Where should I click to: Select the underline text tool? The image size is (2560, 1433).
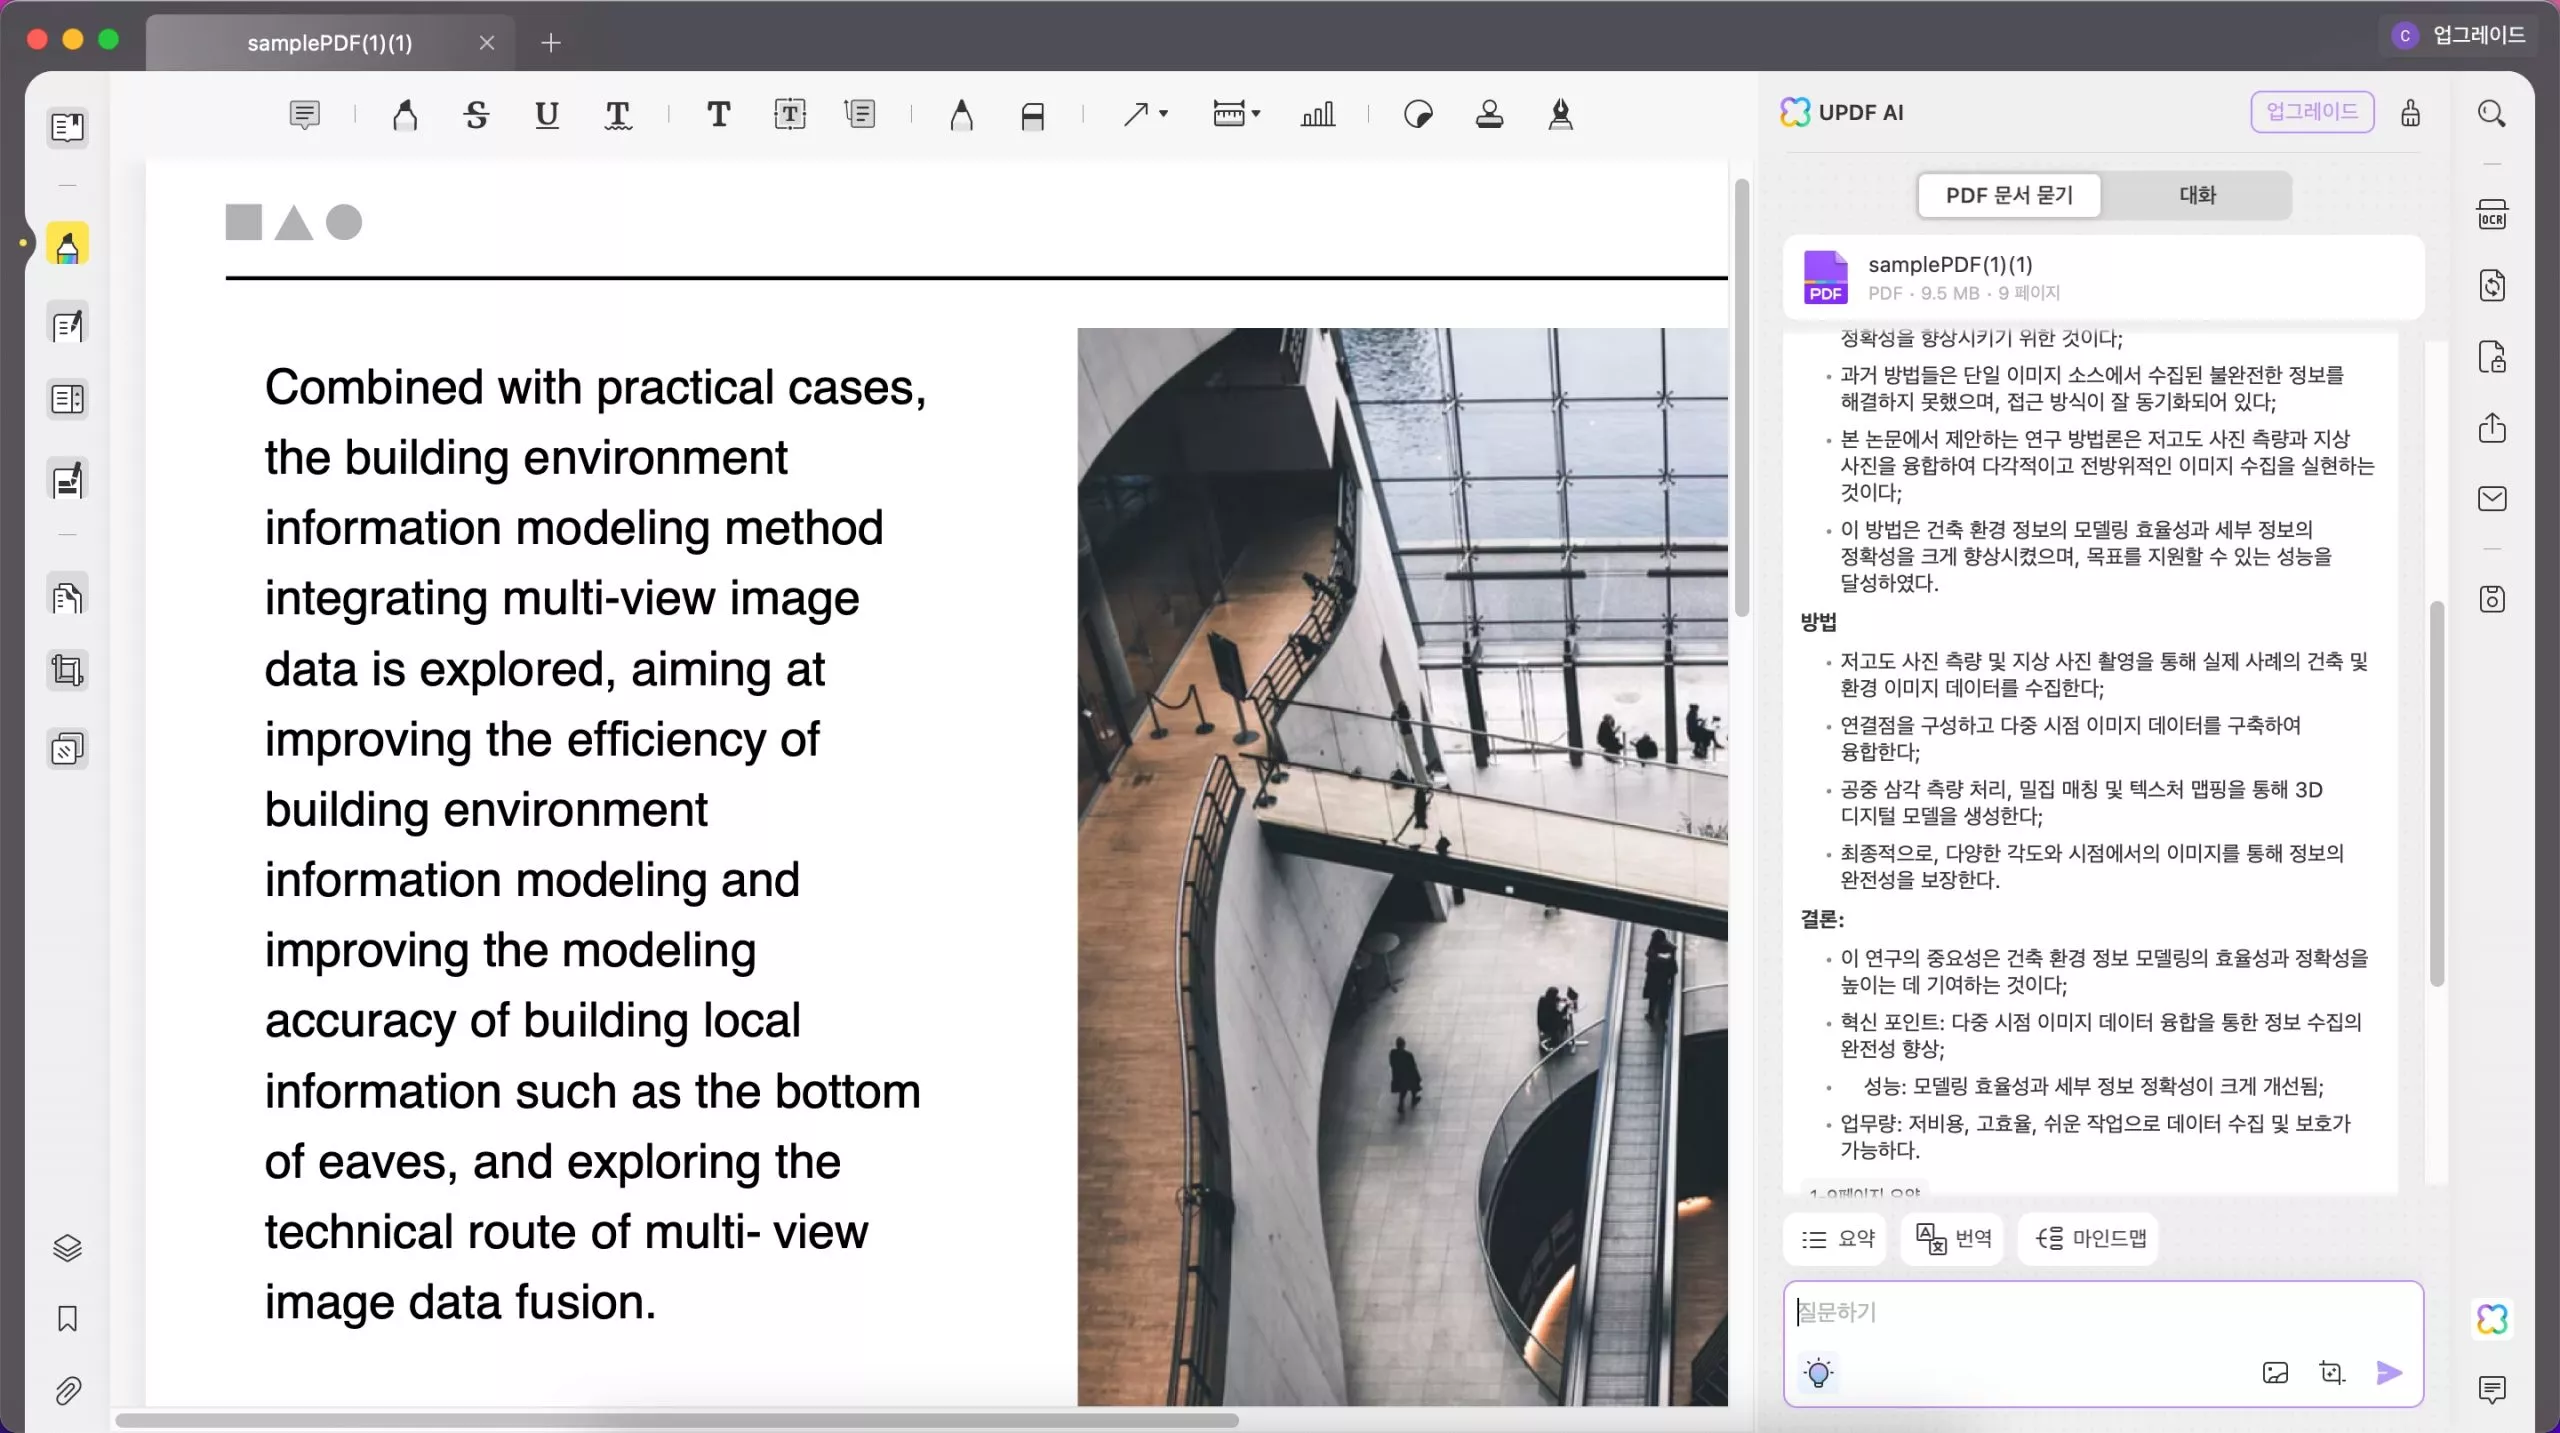click(x=547, y=114)
